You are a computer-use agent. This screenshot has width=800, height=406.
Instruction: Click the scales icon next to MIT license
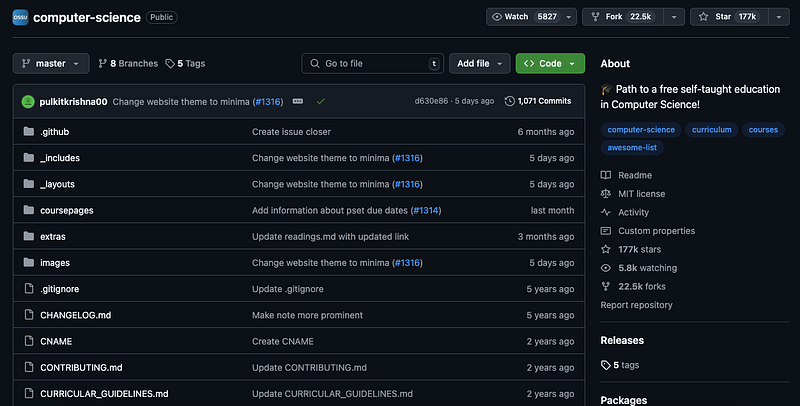[606, 194]
